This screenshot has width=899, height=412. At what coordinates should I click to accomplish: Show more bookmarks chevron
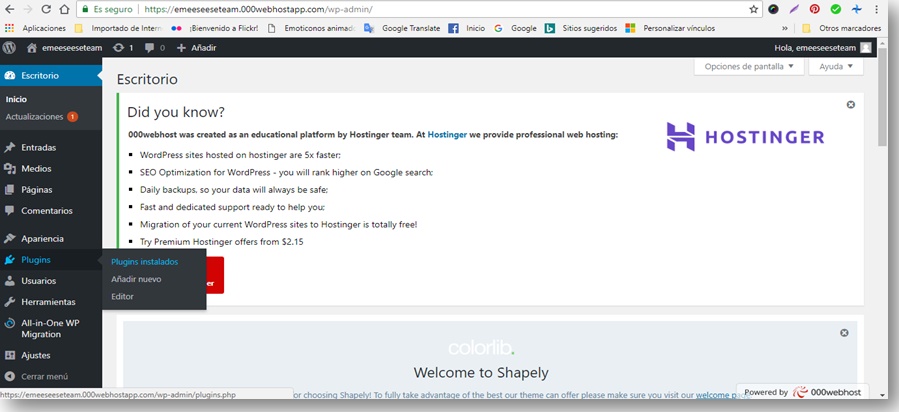[784, 28]
